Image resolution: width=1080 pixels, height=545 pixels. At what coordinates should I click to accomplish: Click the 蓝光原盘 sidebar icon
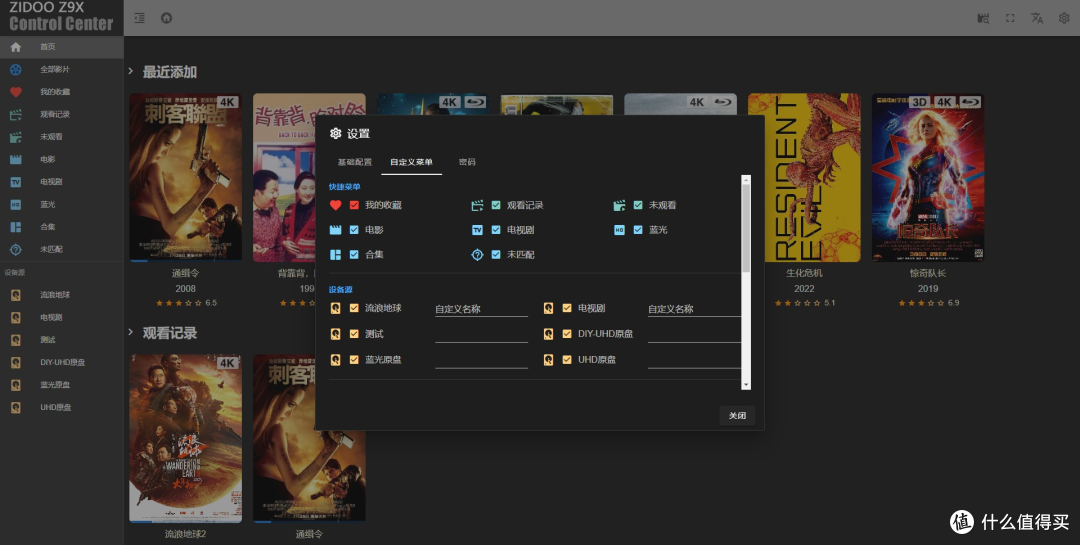tap(15, 385)
